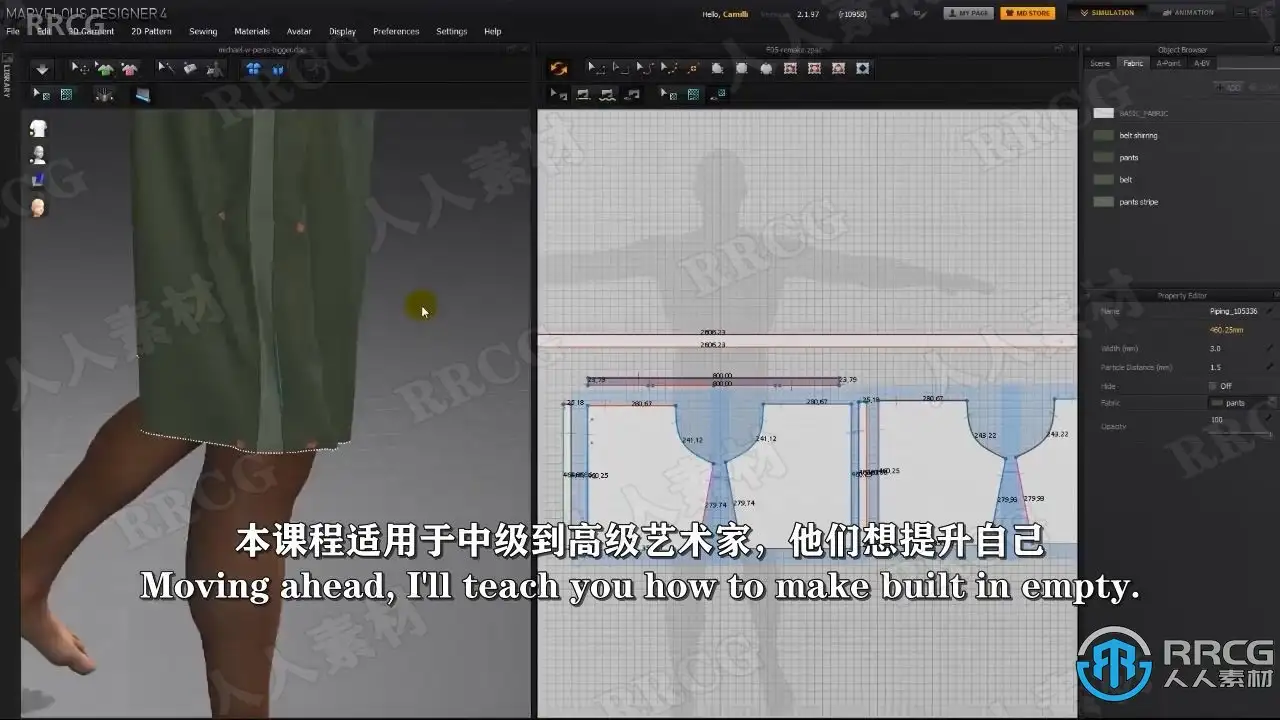Click the segment sewing tool icon in 2D toolbar
1280x720 pixels.
pyautogui.click(x=583, y=94)
